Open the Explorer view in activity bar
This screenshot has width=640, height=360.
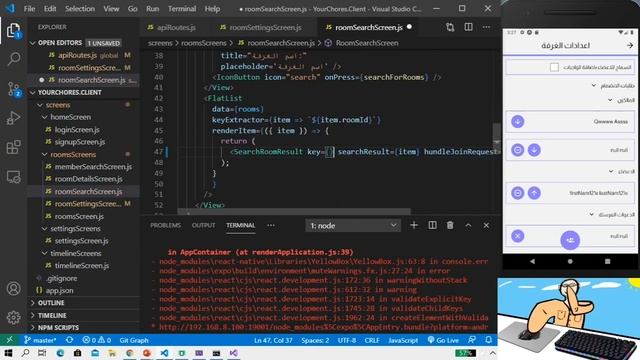point(13,30)
